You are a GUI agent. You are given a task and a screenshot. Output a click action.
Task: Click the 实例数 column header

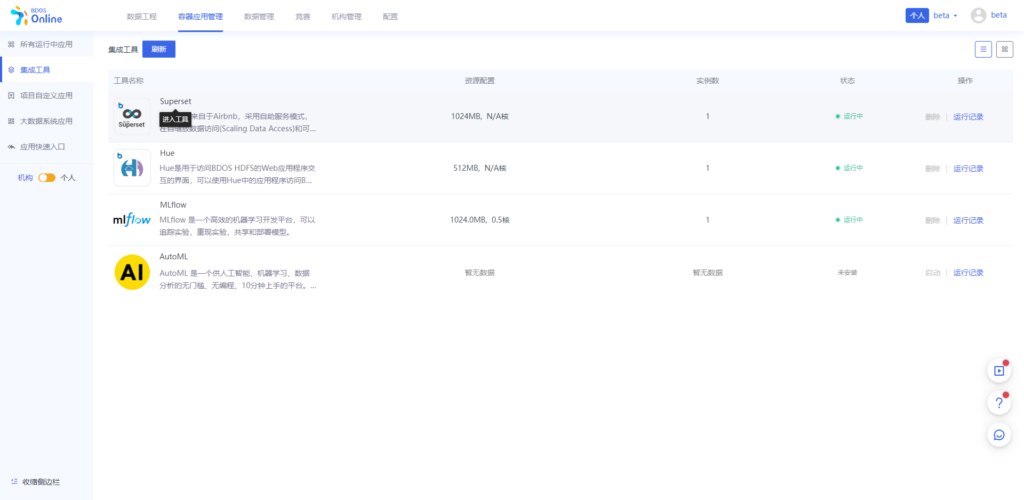pyautogui.click(x=707, y=80)
